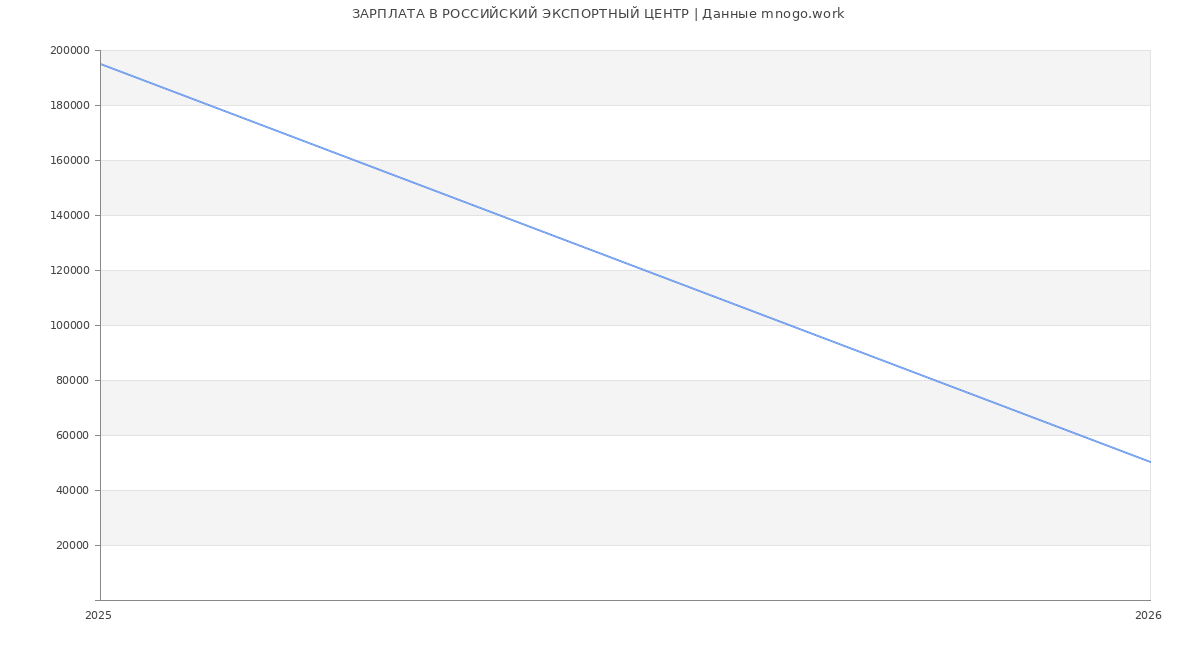Click the word "Данные" in the title
This screenshot has height=650, width=1200.
coord(729,14)
